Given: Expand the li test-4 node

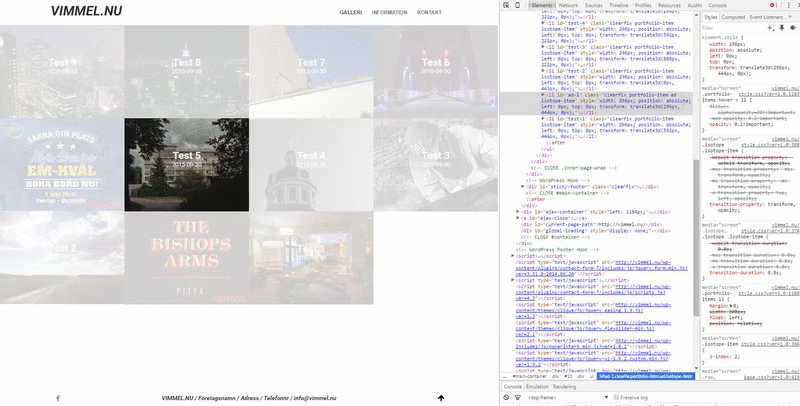Looking at the screenshot, I should click(543, 23).
